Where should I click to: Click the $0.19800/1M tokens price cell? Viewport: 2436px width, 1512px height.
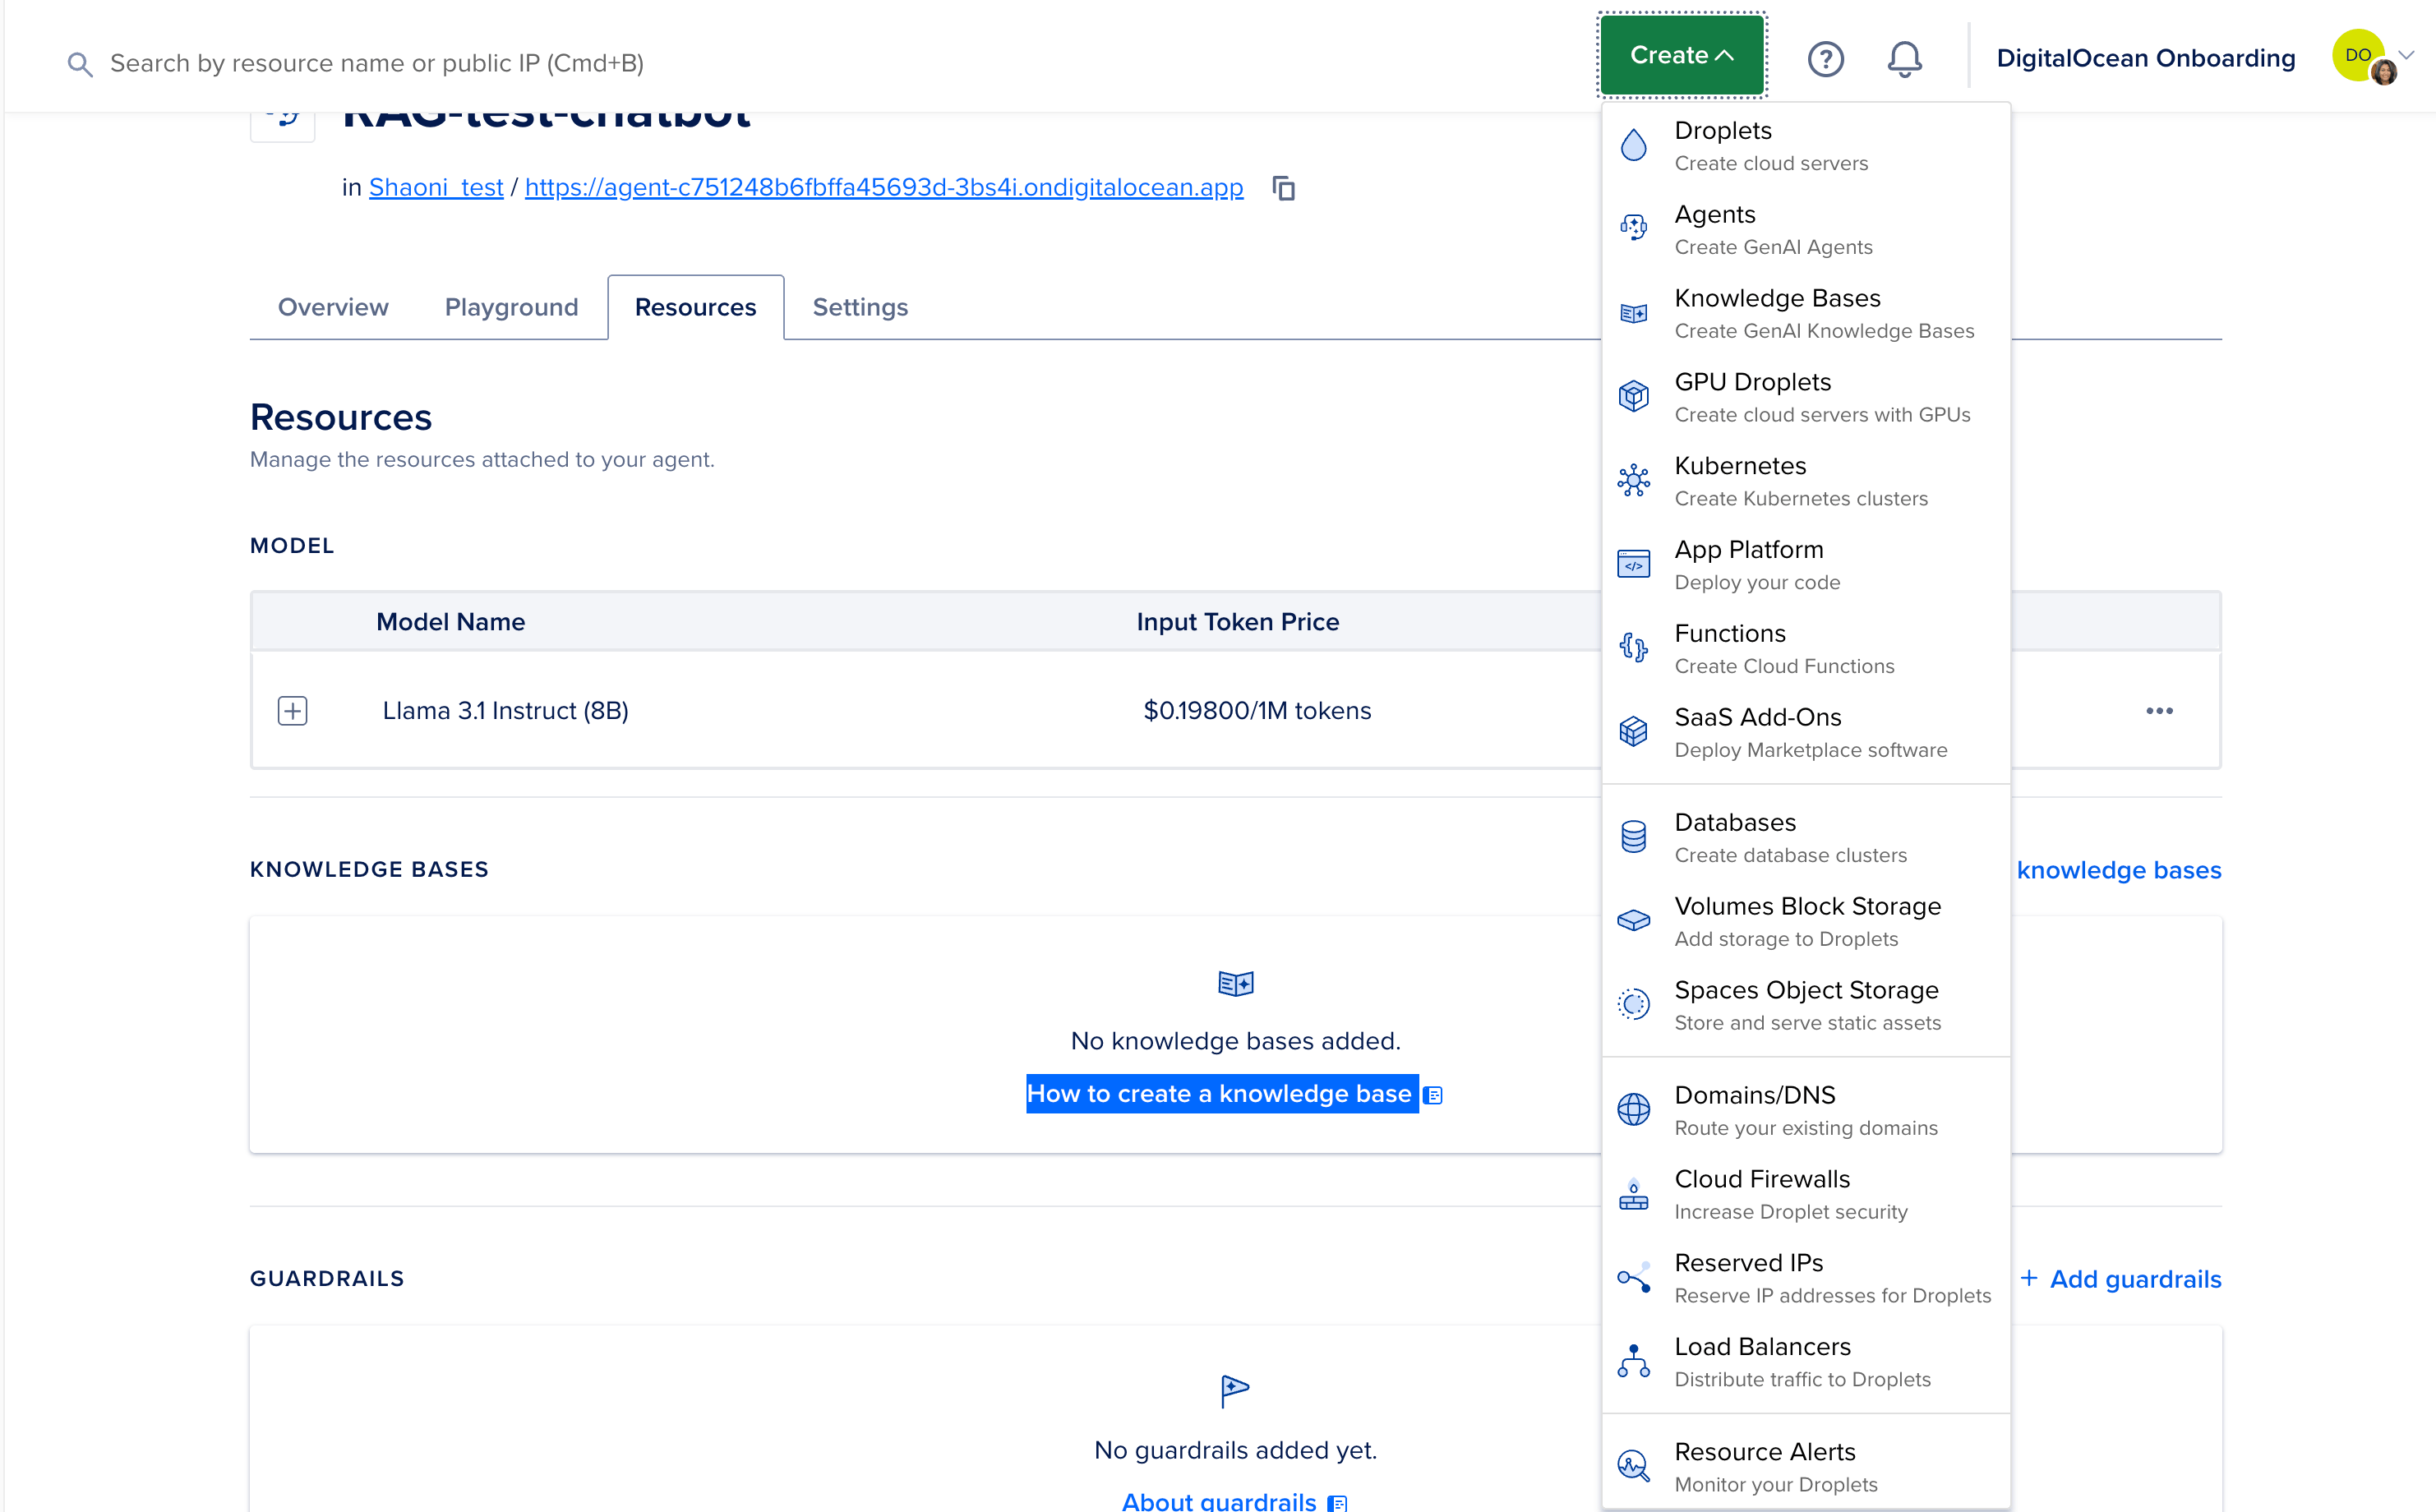(1257, 711)
